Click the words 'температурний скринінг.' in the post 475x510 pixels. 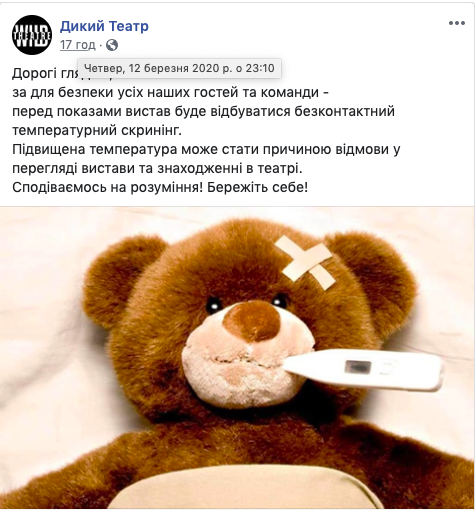(x=97, y=131)
